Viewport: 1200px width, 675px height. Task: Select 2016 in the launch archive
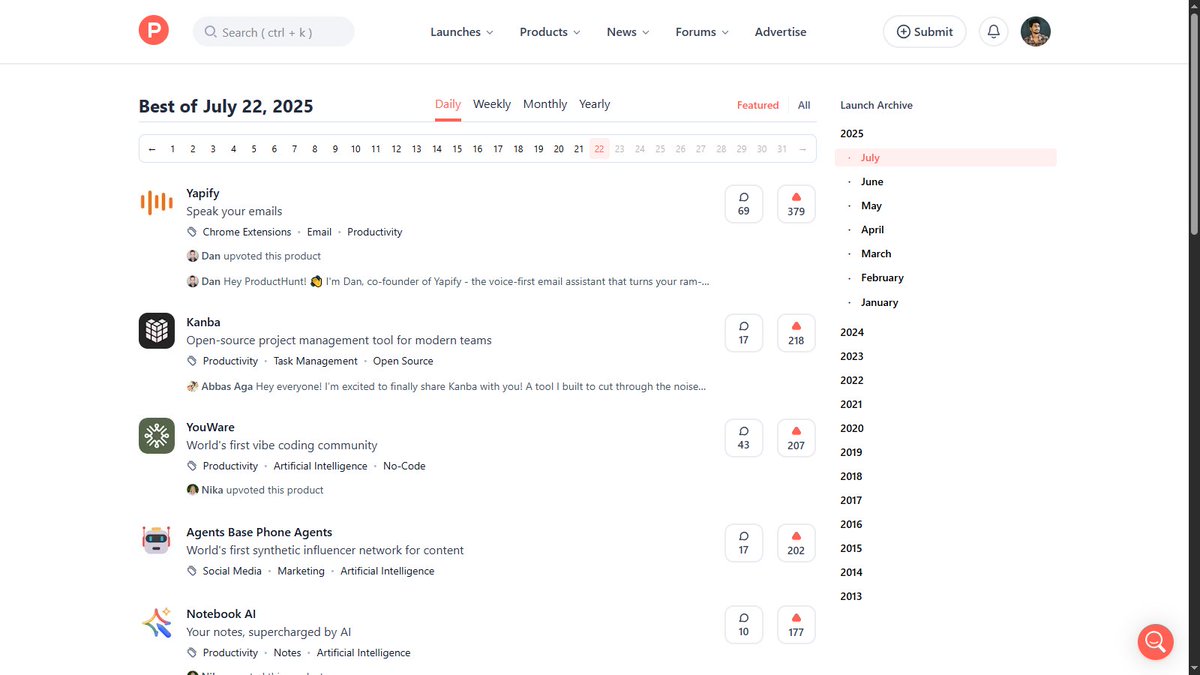(x=852, y=524)
